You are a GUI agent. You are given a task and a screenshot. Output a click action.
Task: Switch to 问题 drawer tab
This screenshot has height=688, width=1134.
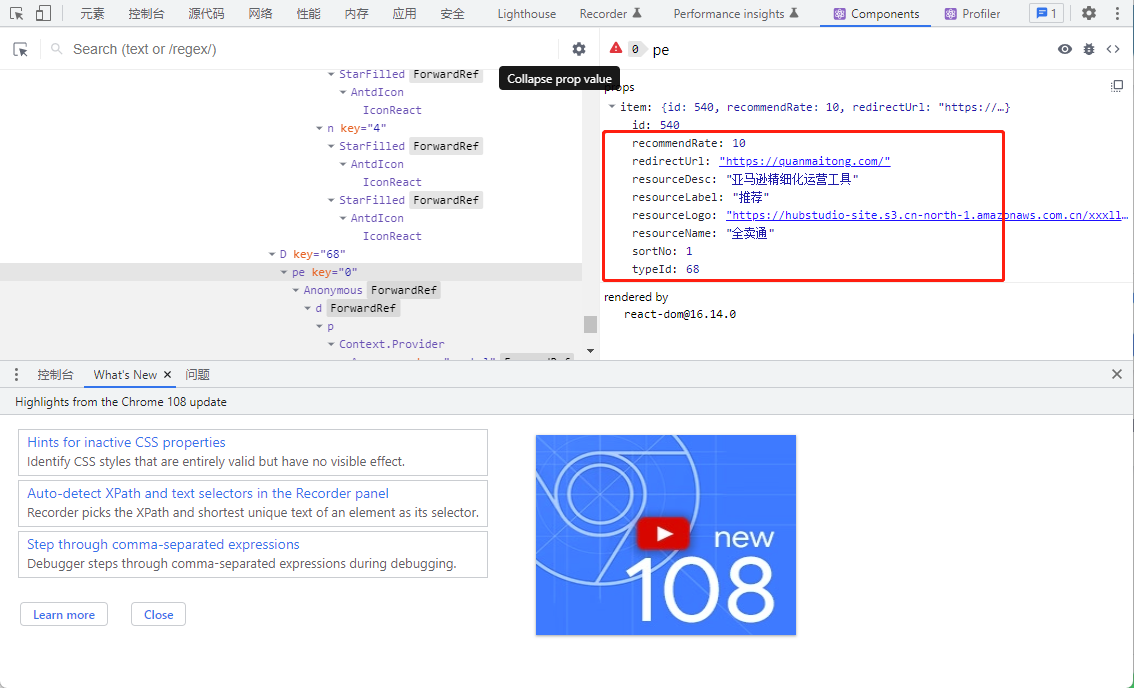[197, 374]
